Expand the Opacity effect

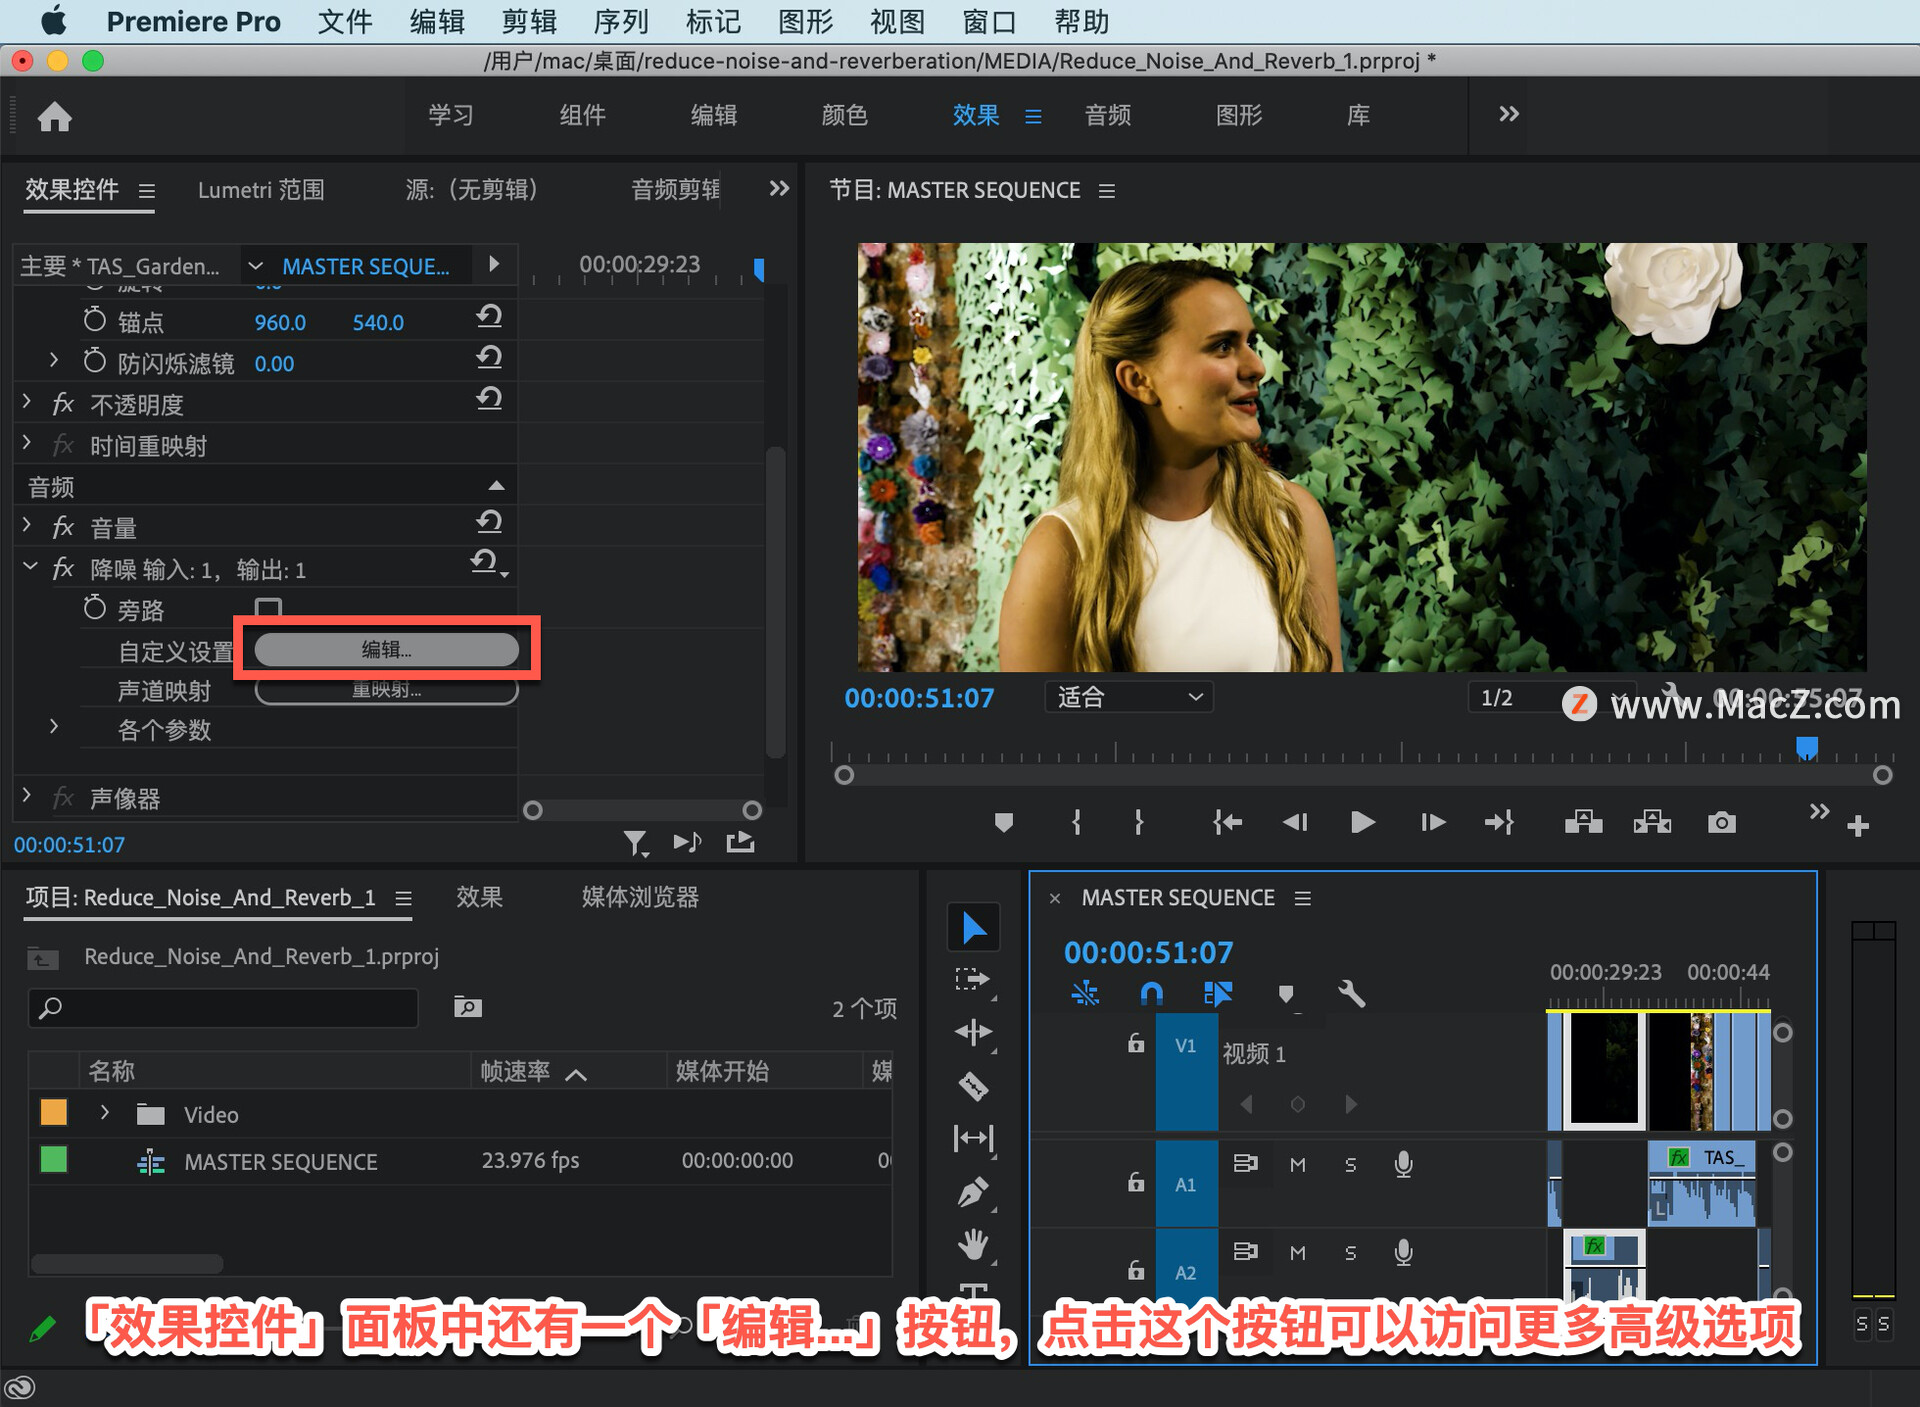click(x=27, y=401)
